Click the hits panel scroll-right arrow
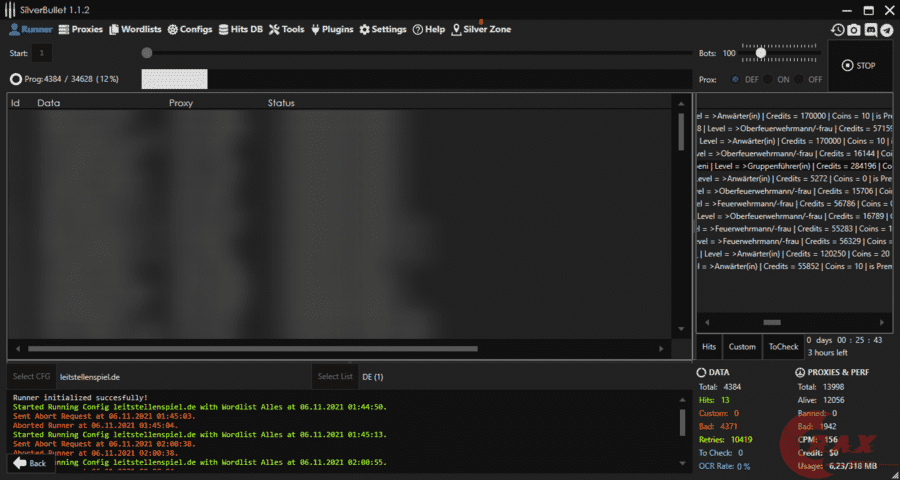This screenshot has width=900, height=480. (x=882, y=323)
